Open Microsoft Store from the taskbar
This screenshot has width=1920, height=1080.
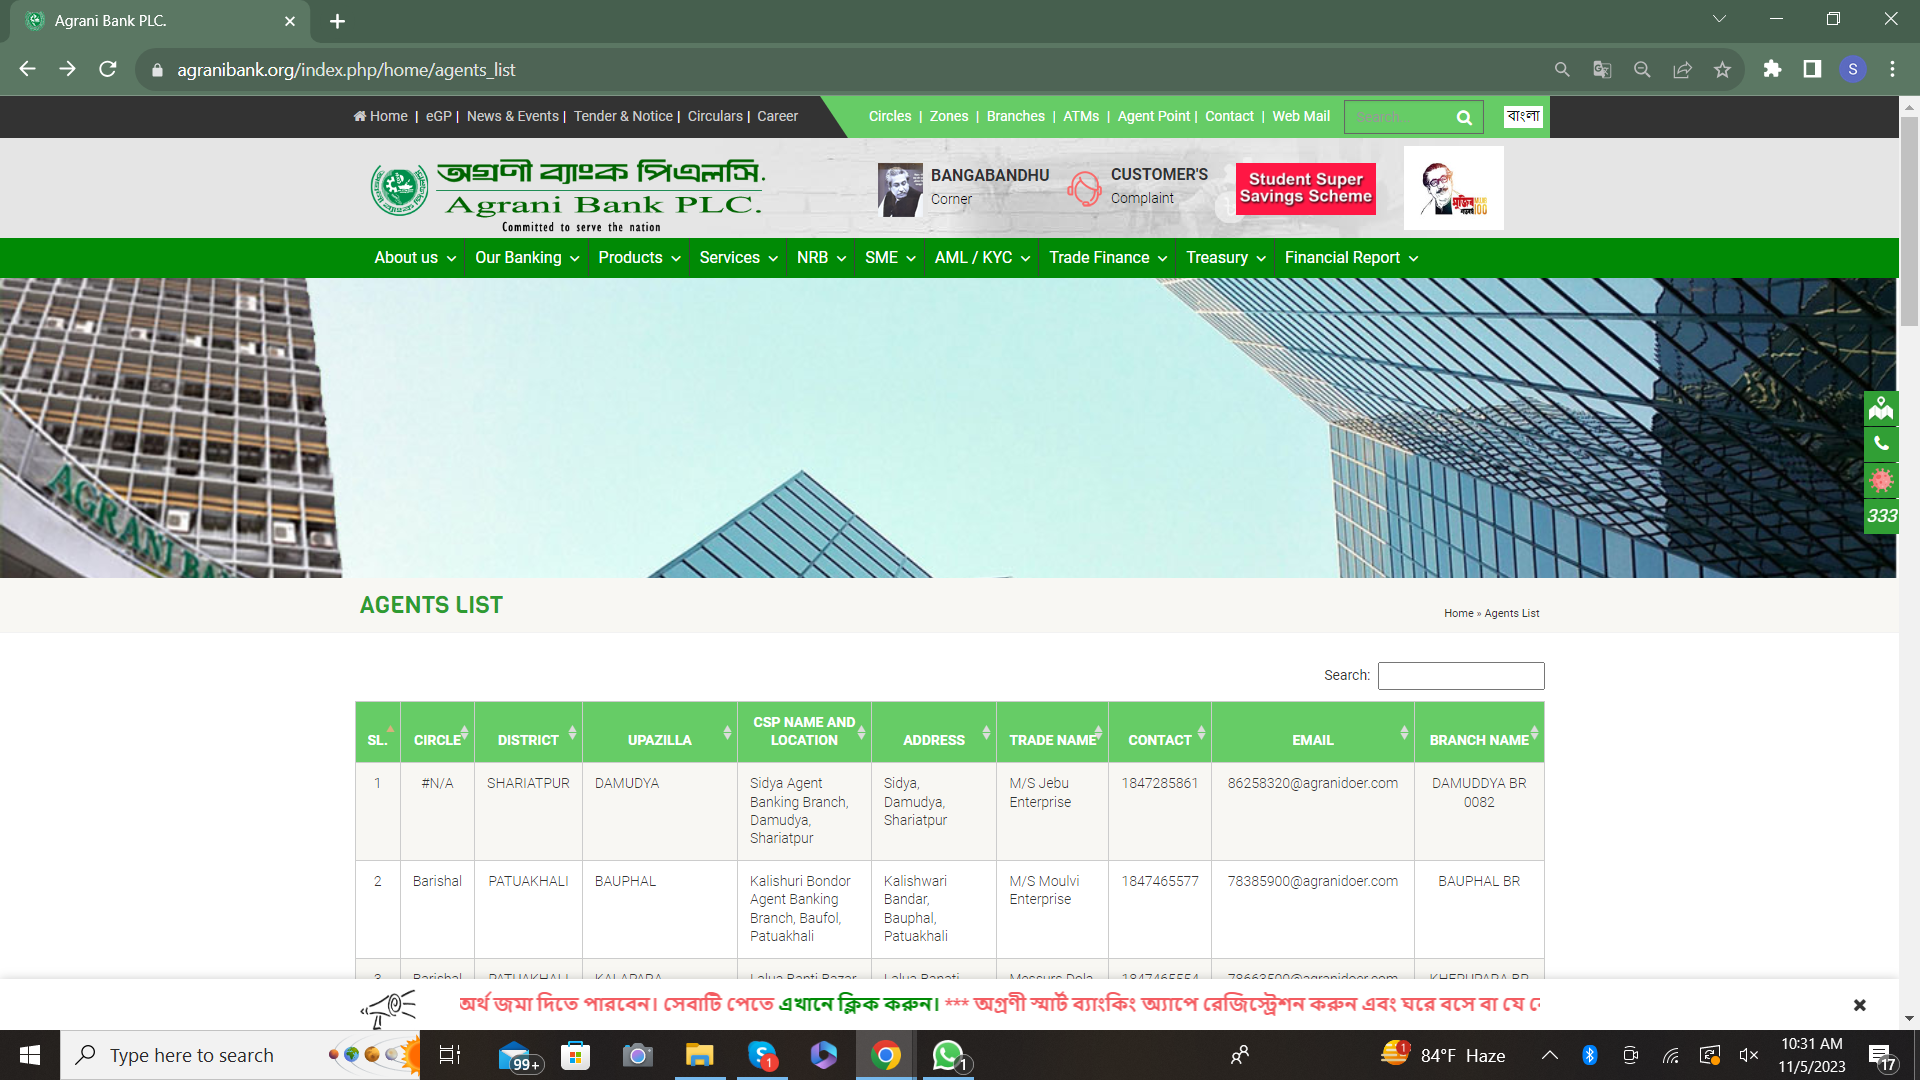(x=575, y=1055)
